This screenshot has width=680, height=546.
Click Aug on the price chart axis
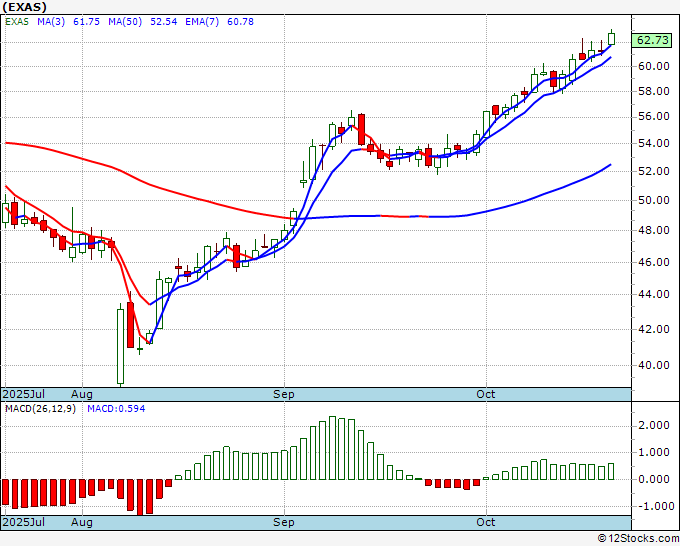[82, 394]
